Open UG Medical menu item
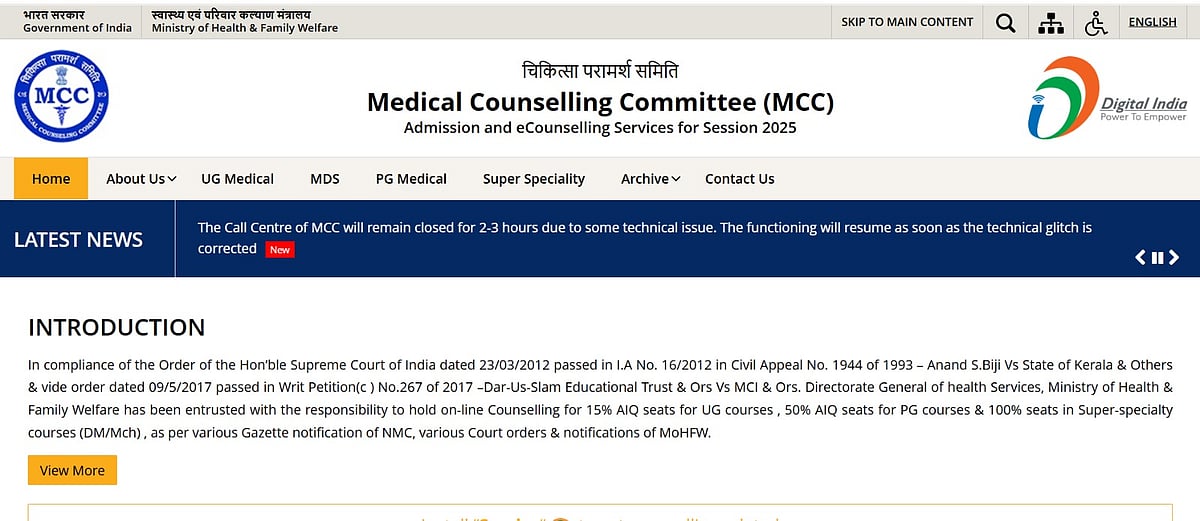The image size is (1200, 521). [237, 179]
